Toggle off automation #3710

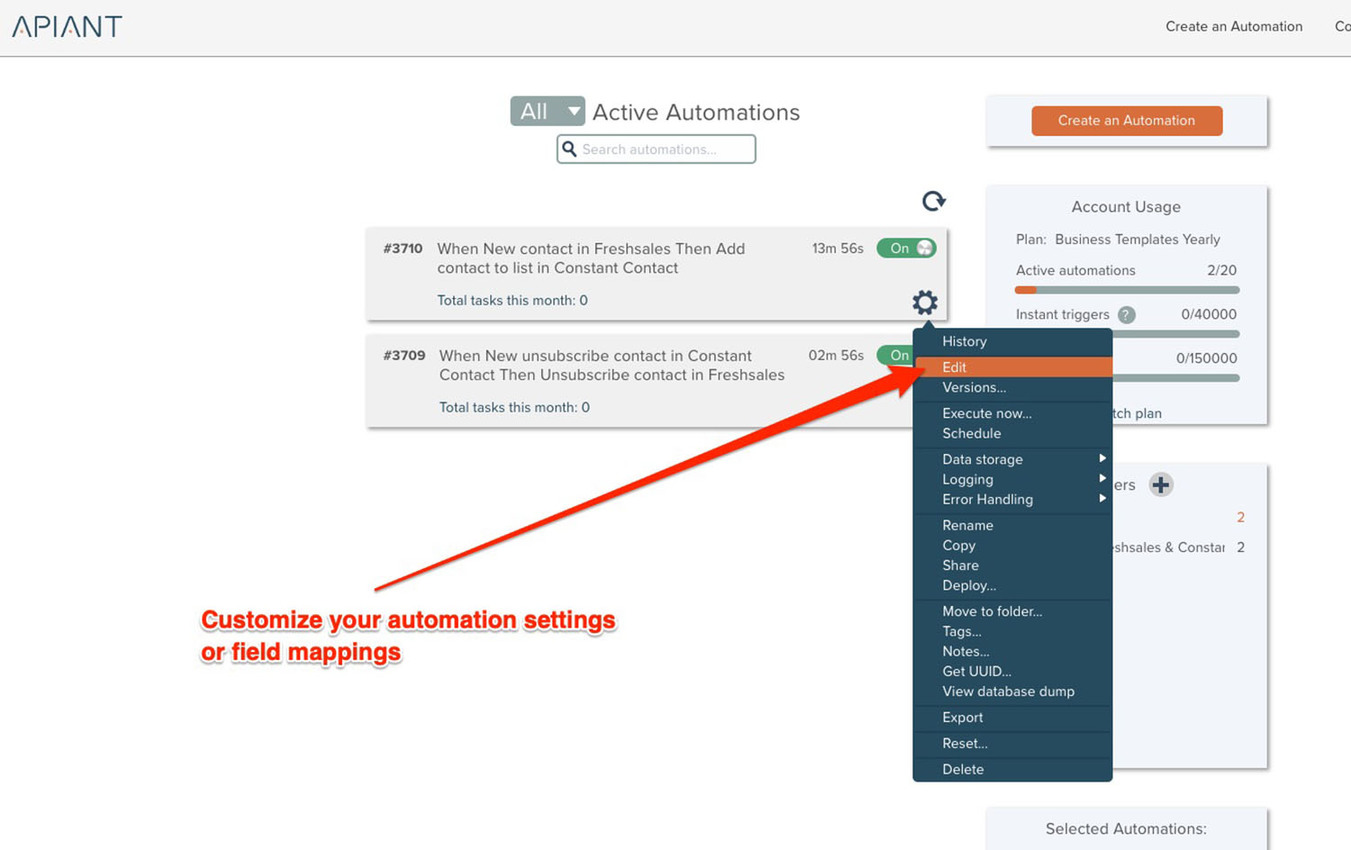tap(906, 248)
